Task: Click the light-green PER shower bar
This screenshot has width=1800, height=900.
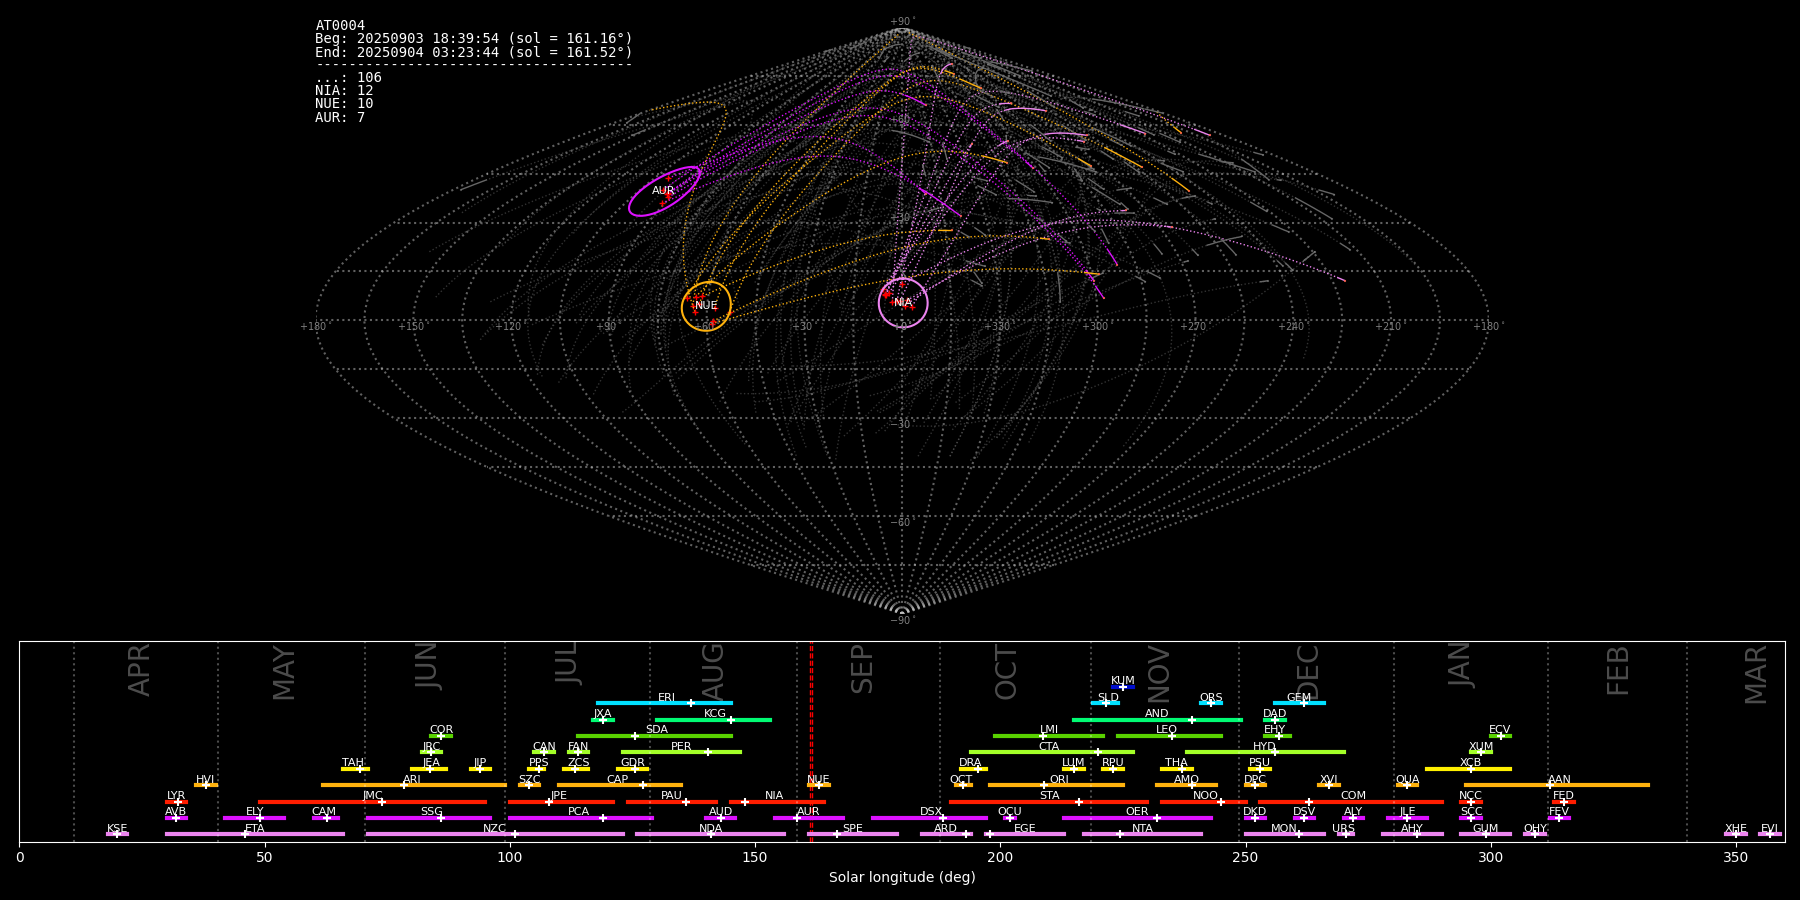Action: coord(681,752)
